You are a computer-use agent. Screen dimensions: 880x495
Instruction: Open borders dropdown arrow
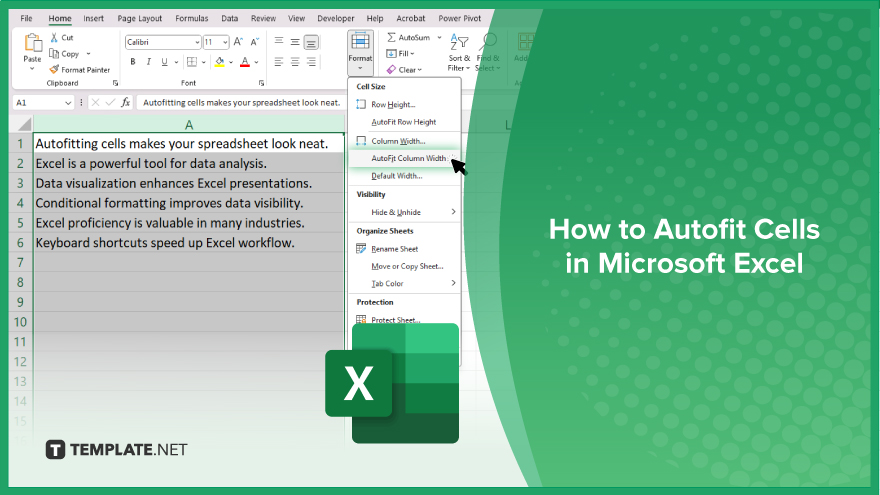point(203,62)
